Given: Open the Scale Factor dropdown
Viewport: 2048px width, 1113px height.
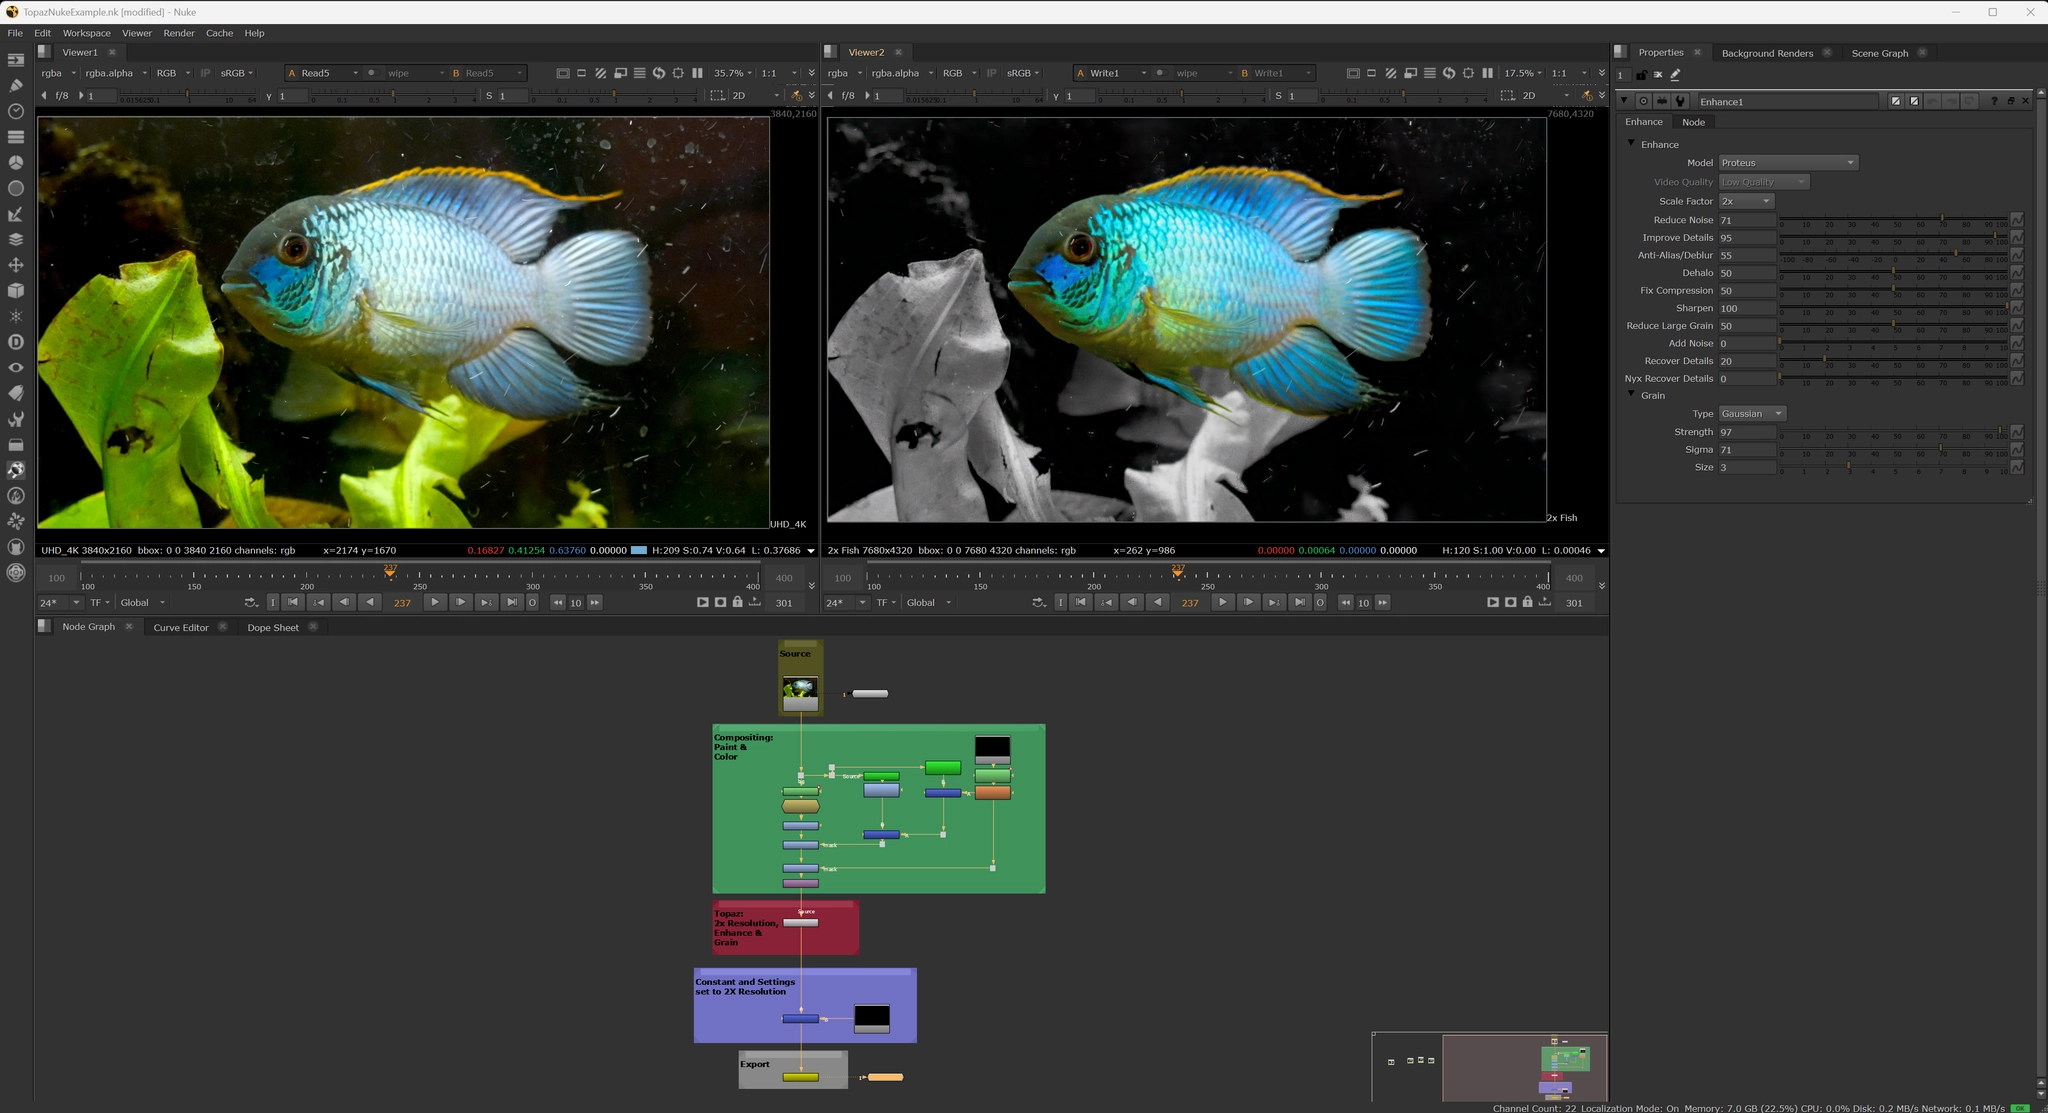Looking at the screenshot, I should click(1746, 201).
